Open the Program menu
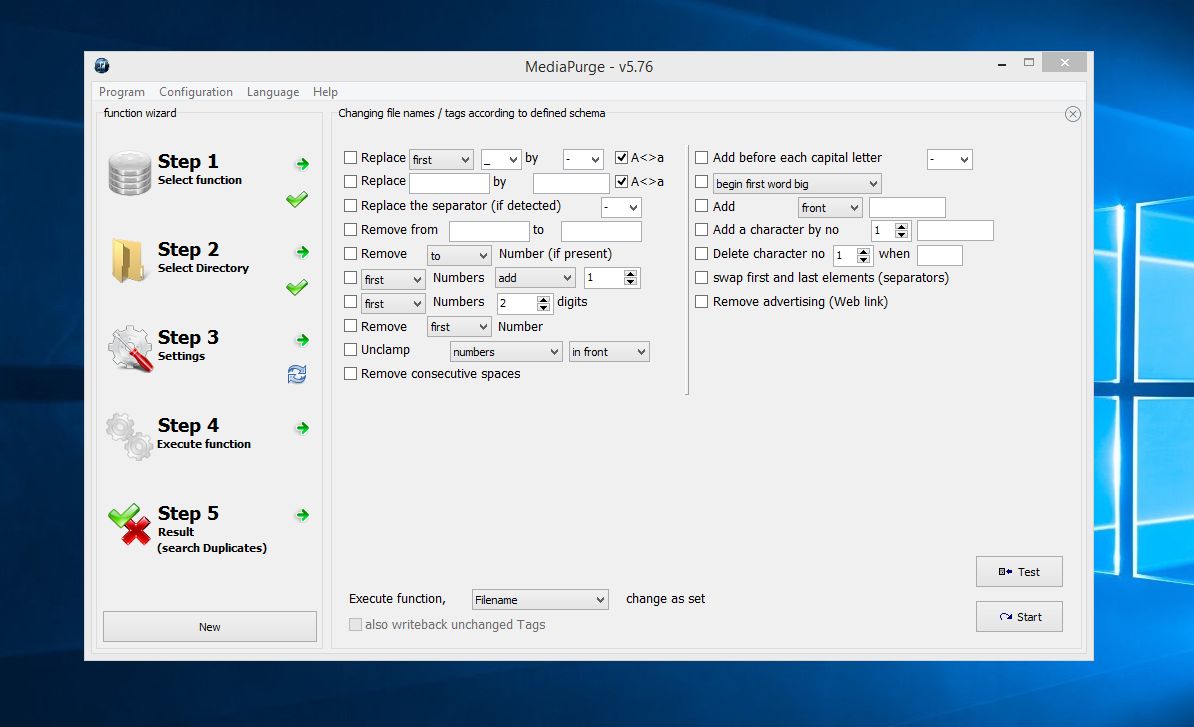This screenshot has width=1194, height=727. (122, 91)
